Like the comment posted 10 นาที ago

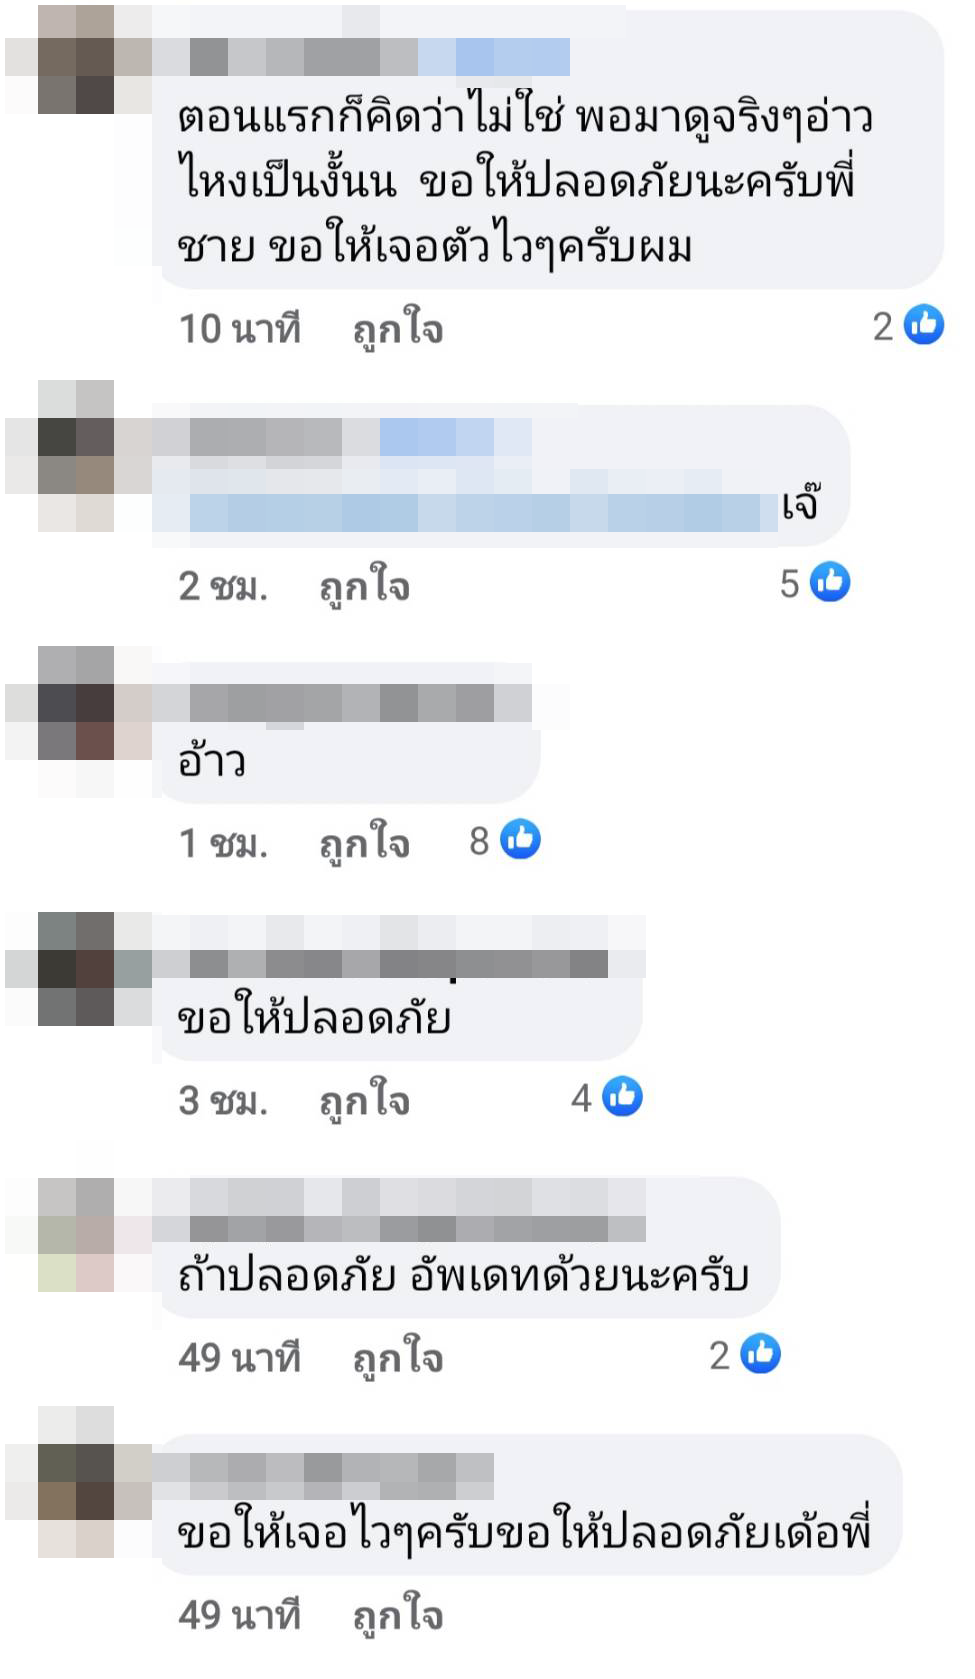397,329
